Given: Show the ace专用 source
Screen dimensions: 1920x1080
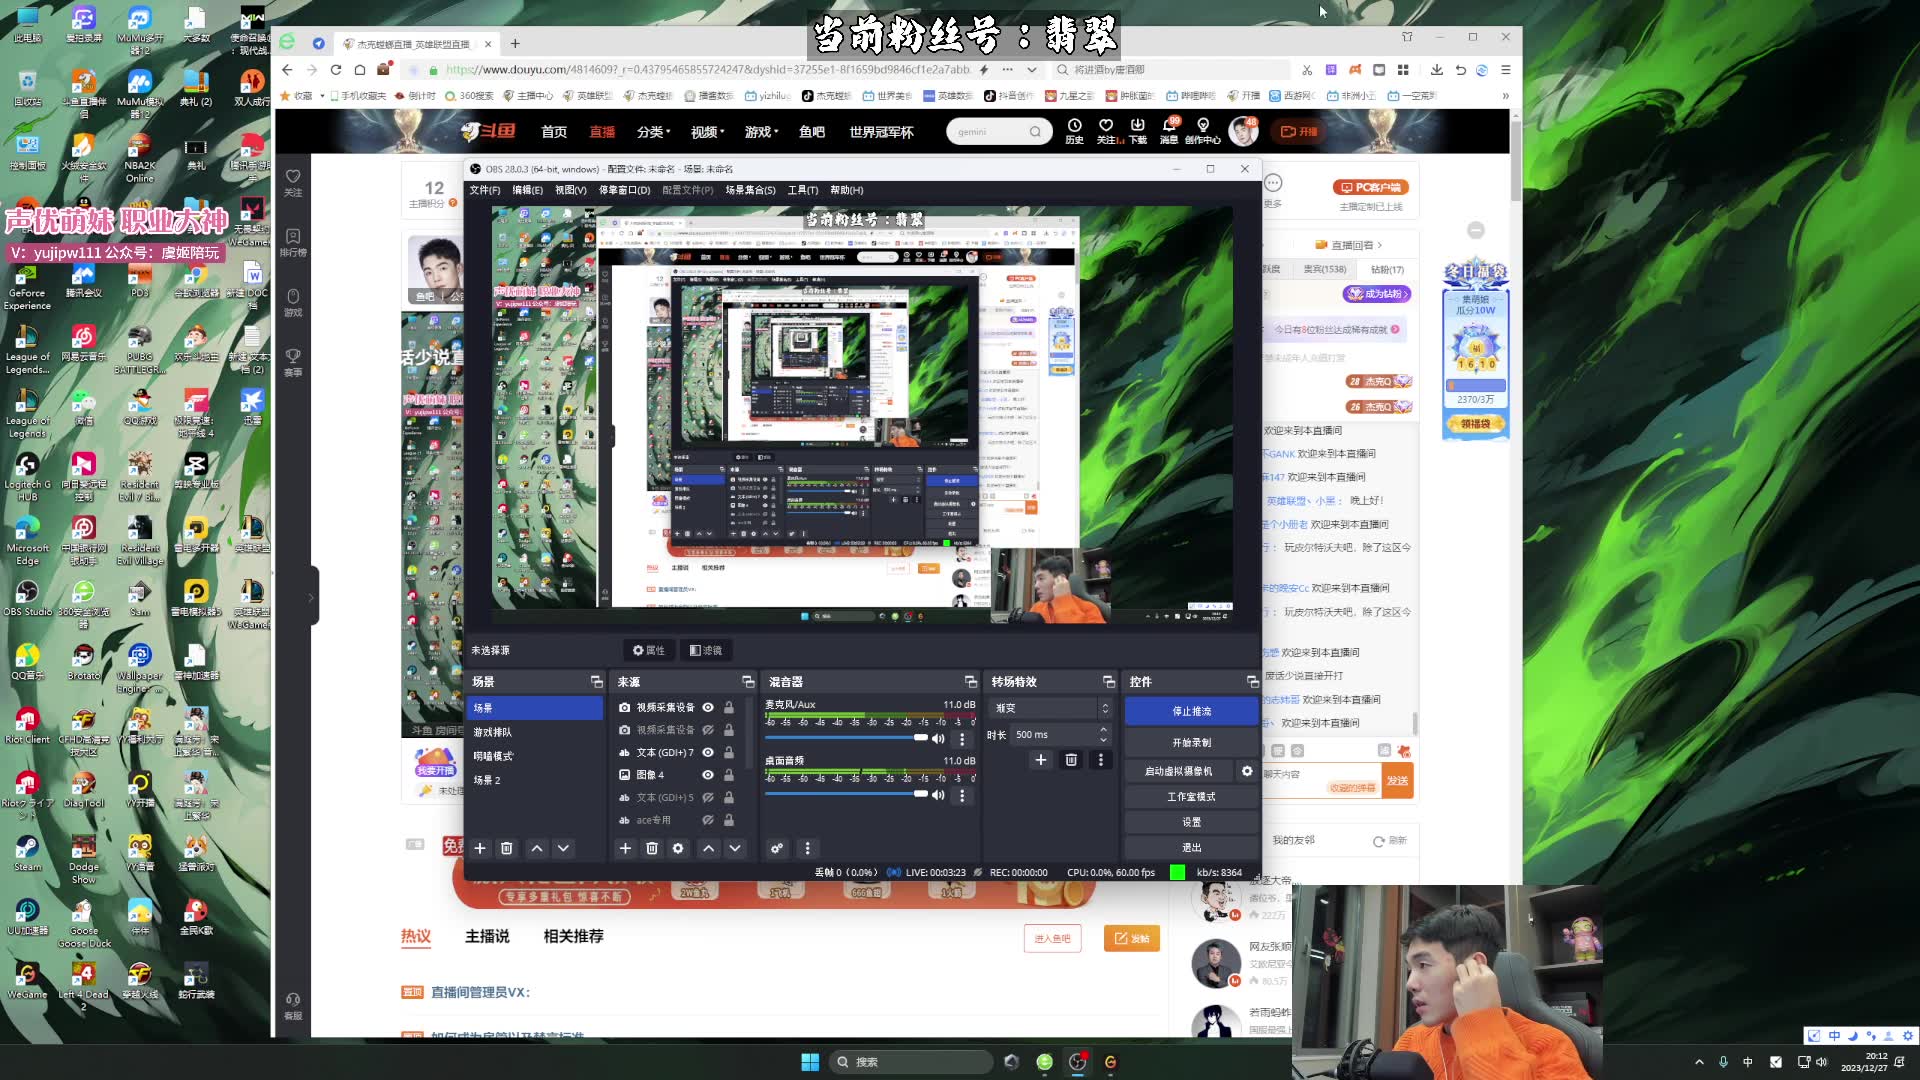Looking at the screenshot, I should coord(708,820).
